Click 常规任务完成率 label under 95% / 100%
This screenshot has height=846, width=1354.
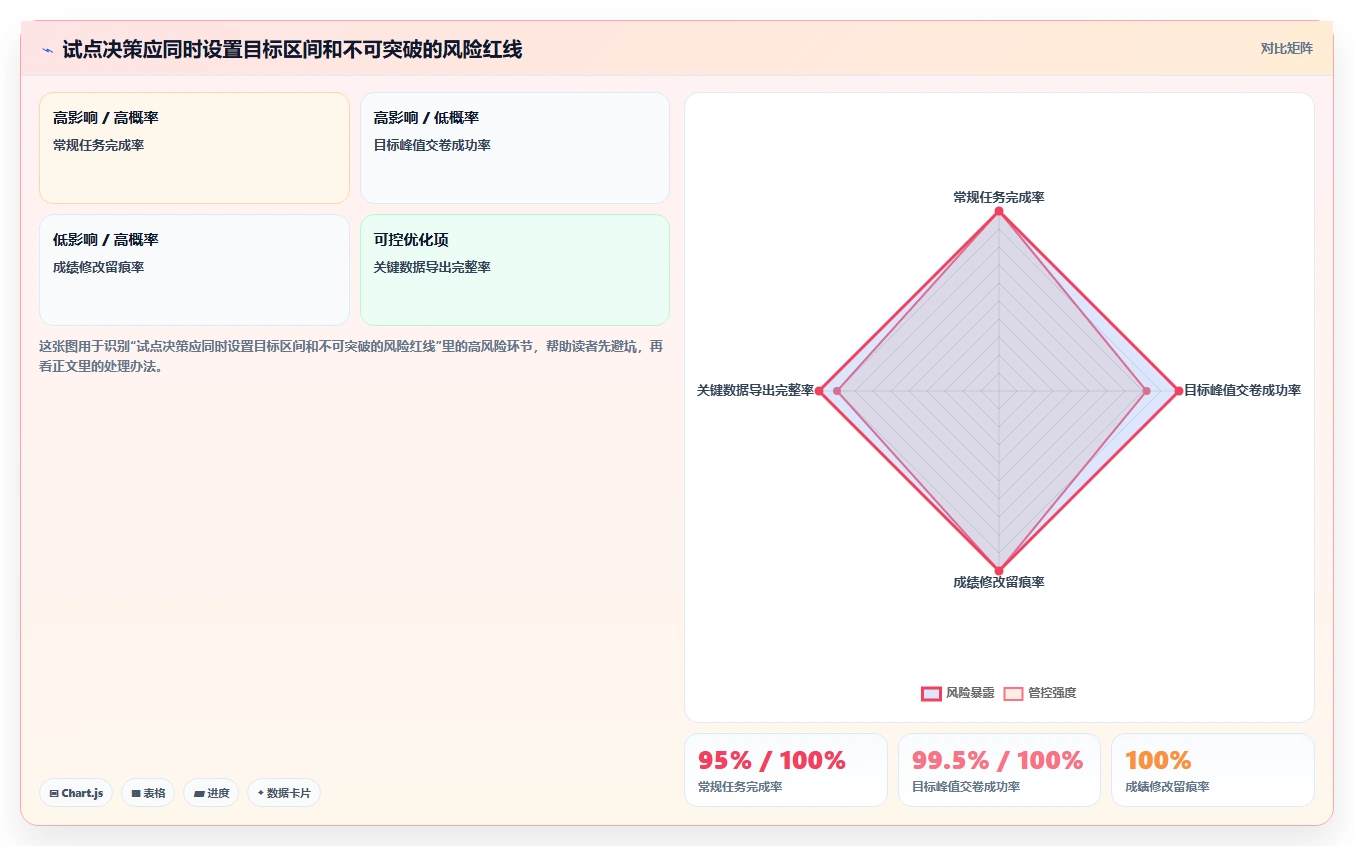point(740,787)
